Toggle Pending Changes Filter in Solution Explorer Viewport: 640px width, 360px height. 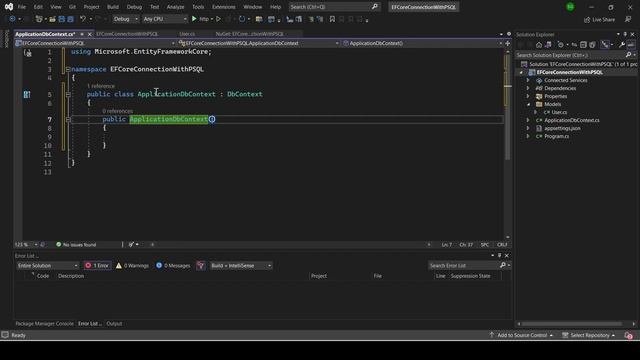point(561,45)
